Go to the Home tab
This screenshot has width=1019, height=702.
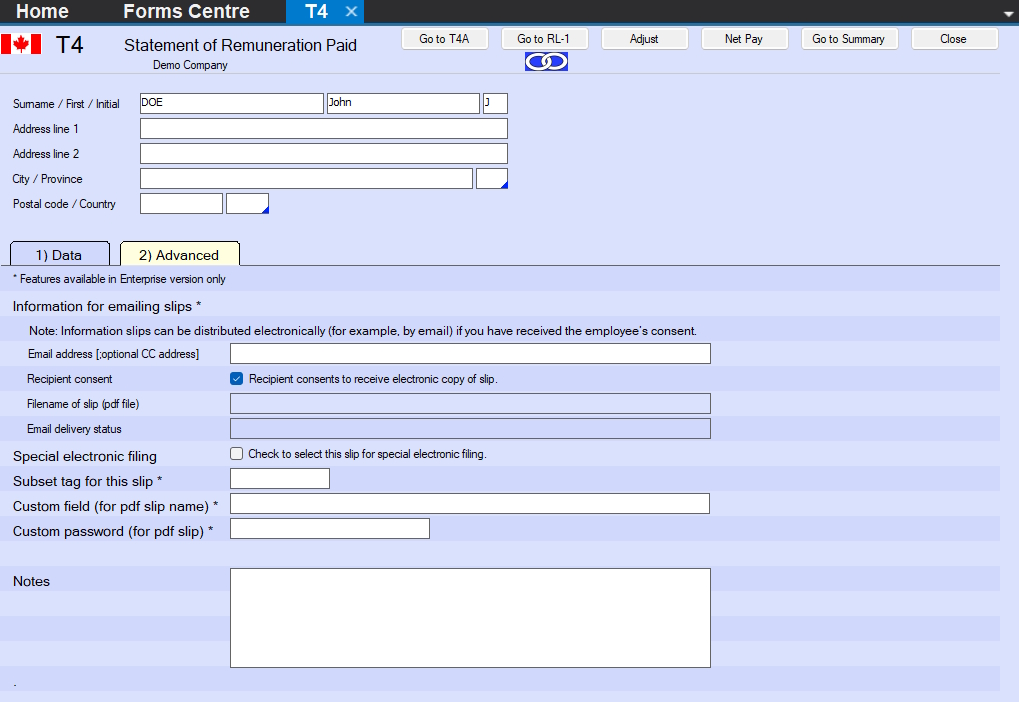click(43, 12)
